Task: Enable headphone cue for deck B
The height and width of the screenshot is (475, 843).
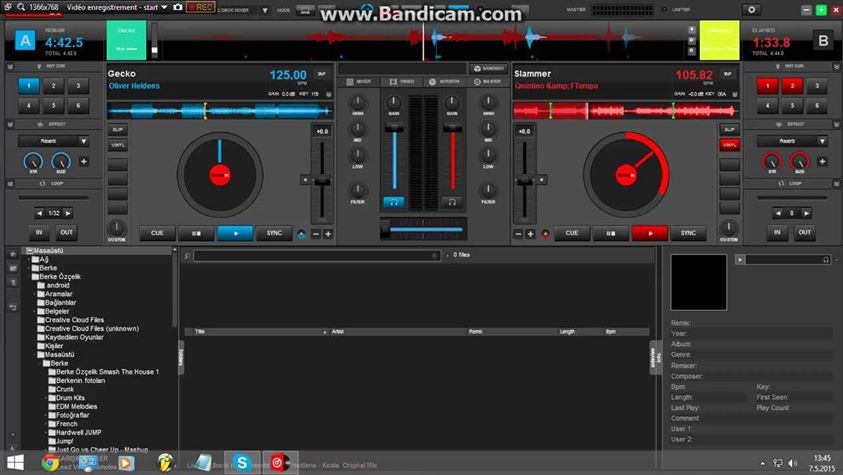Action: click(x=452, y=202)
